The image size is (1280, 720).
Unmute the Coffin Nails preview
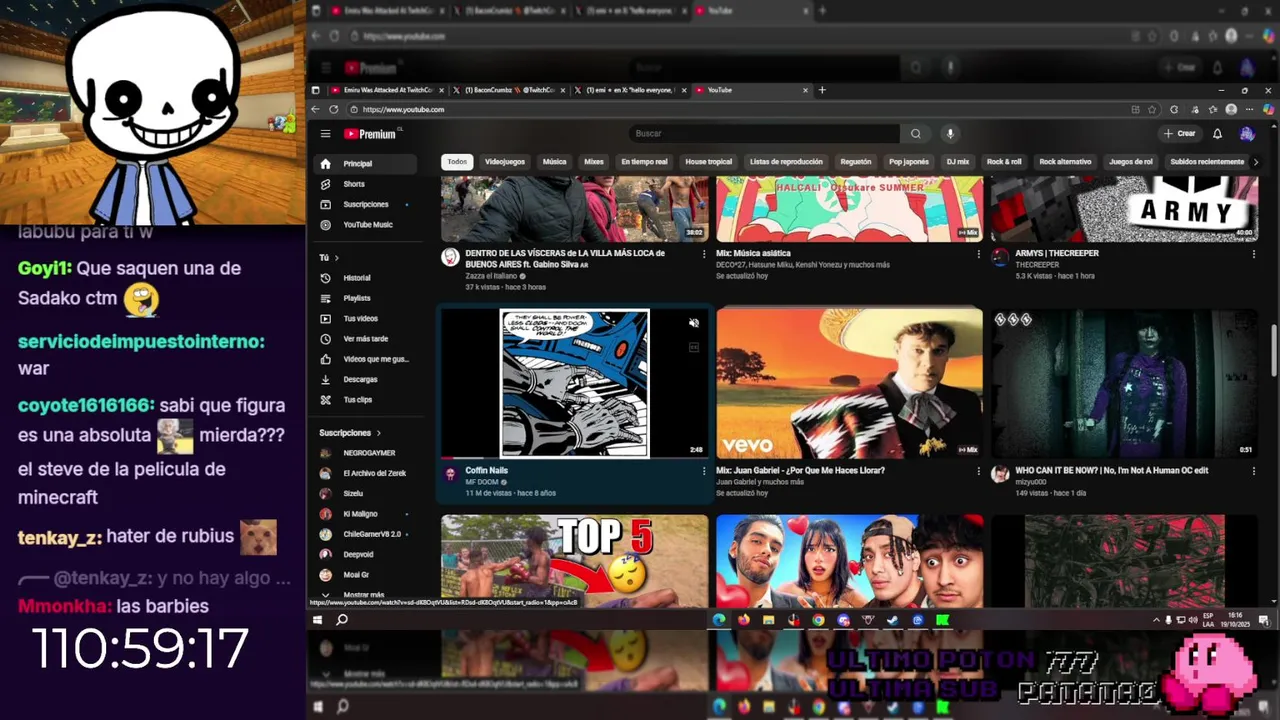[693, 323]
